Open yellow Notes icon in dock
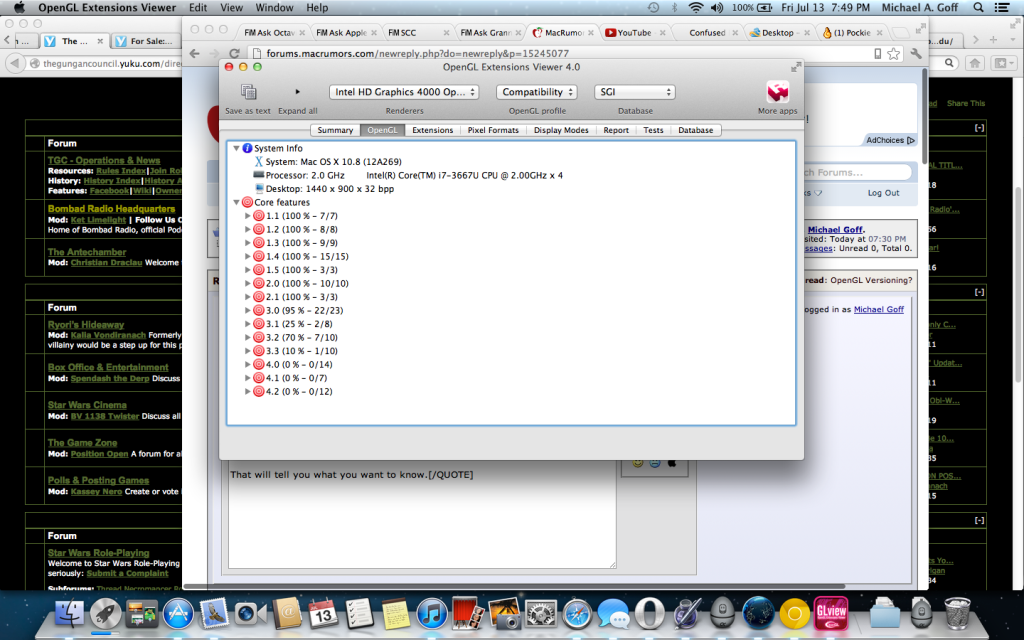This screenshot has height=640, width=1024. click(395, 614)
